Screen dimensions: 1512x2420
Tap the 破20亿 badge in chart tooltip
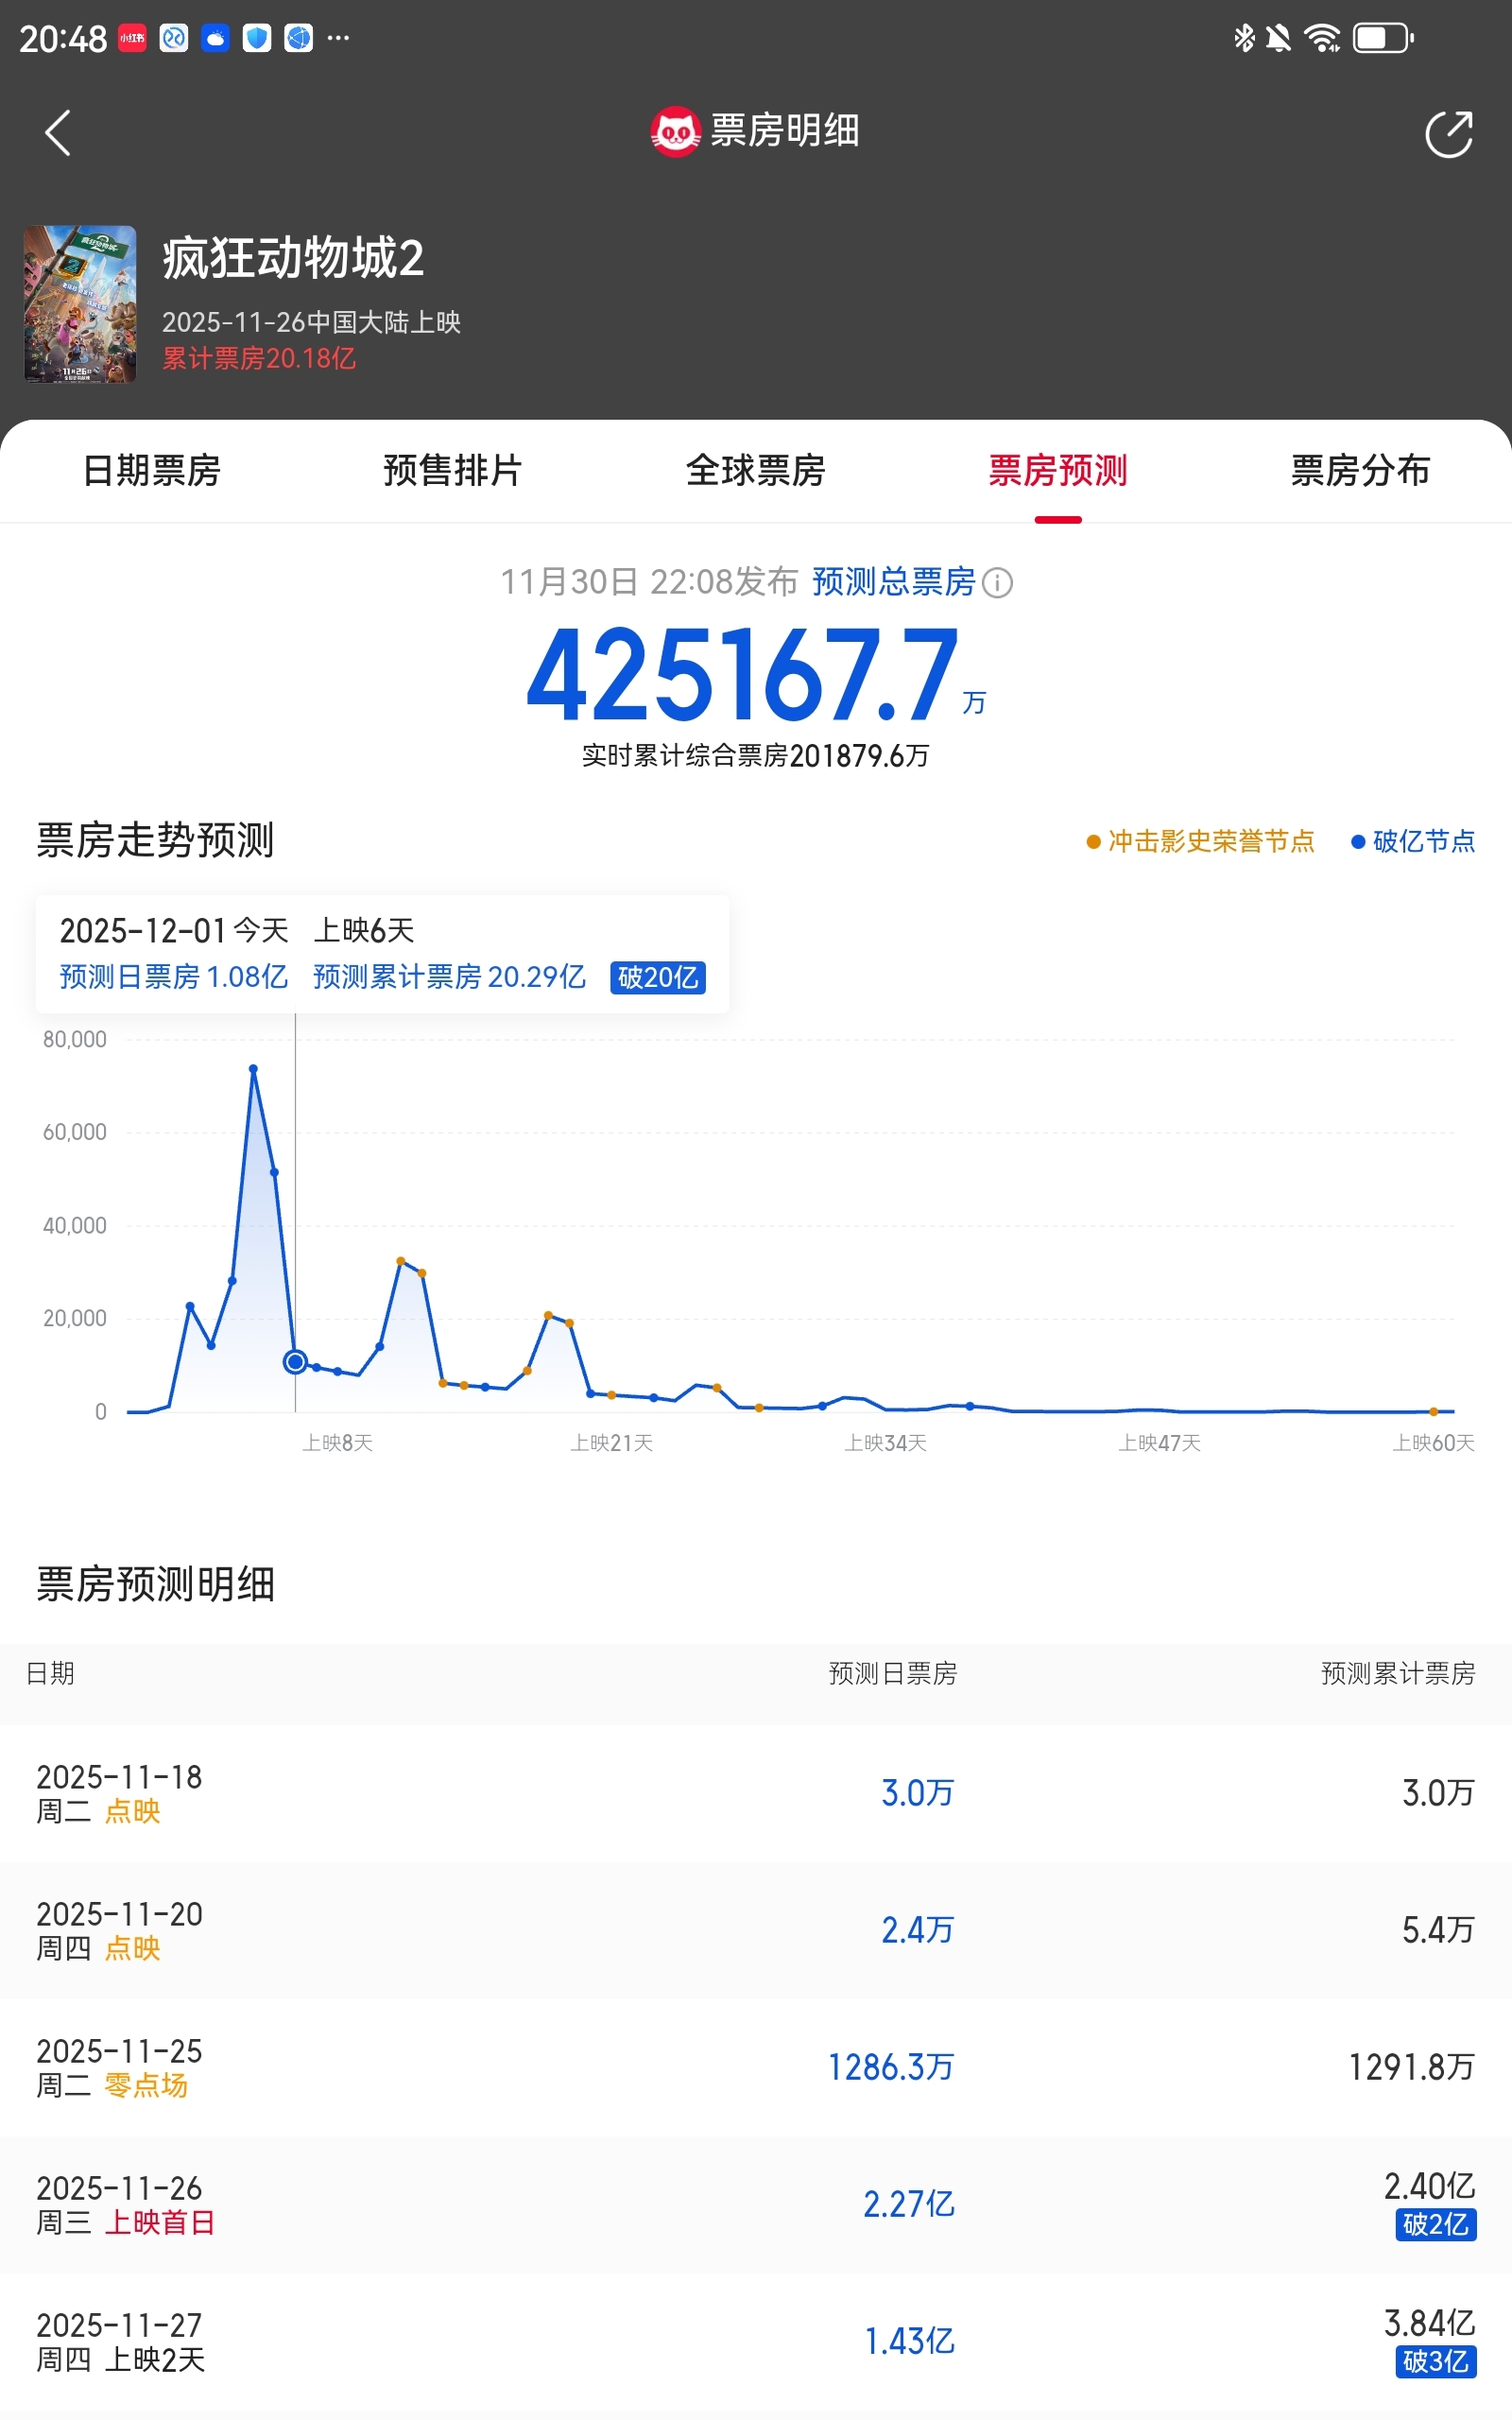tap(658, 977)
